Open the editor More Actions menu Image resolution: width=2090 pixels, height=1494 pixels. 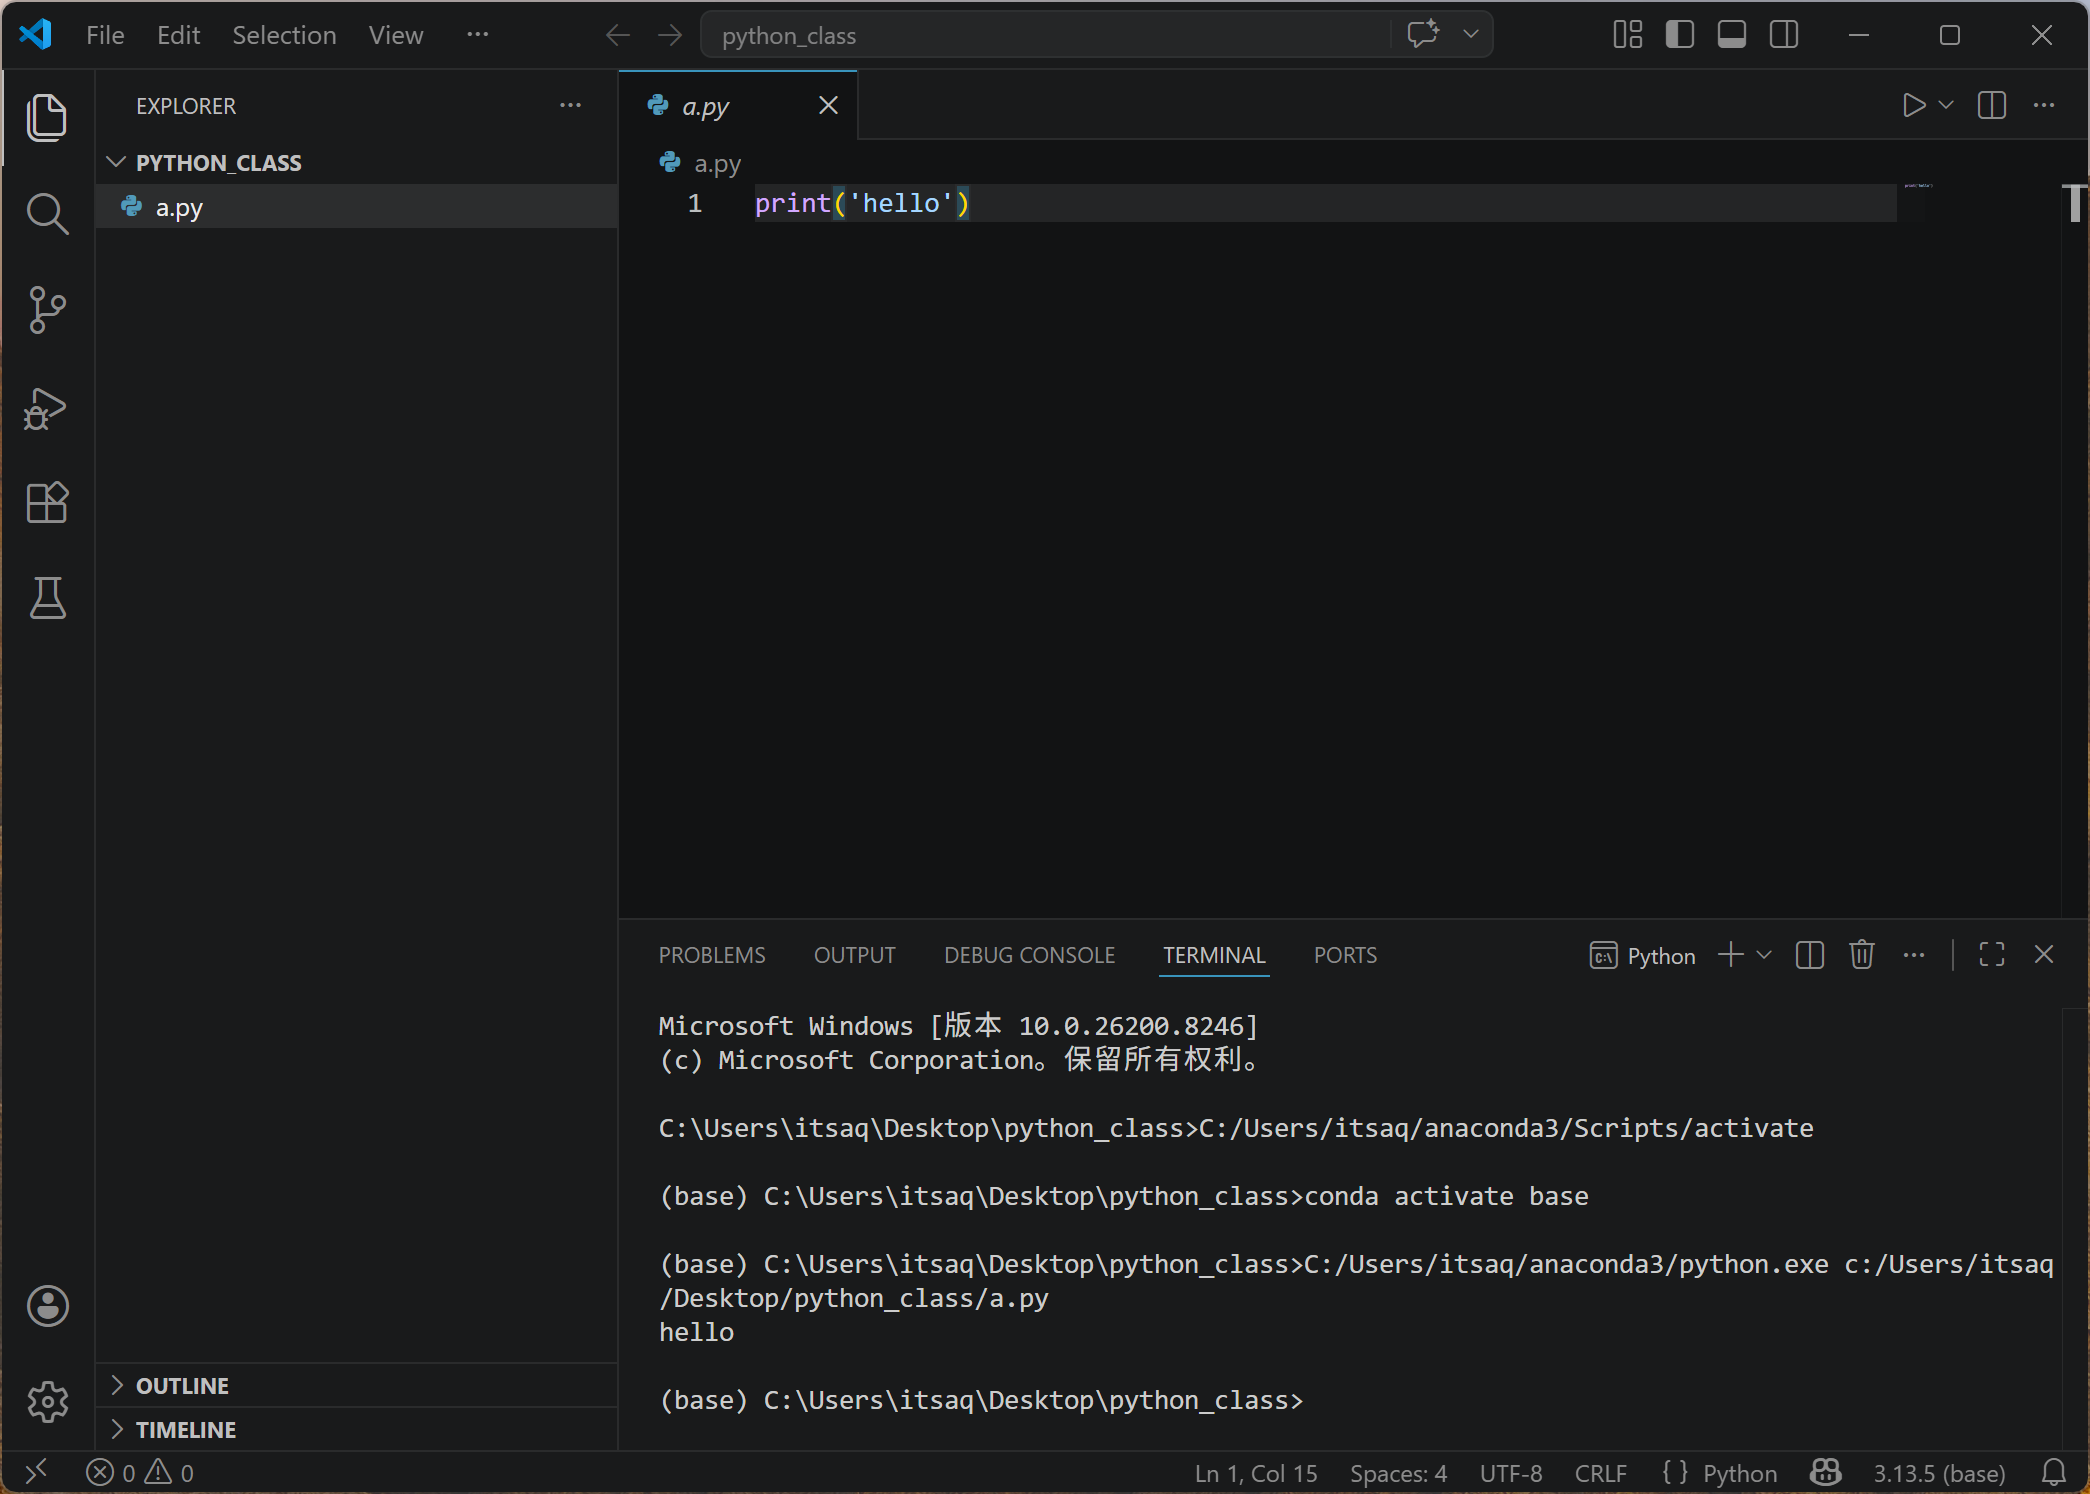coord(2044,105)
